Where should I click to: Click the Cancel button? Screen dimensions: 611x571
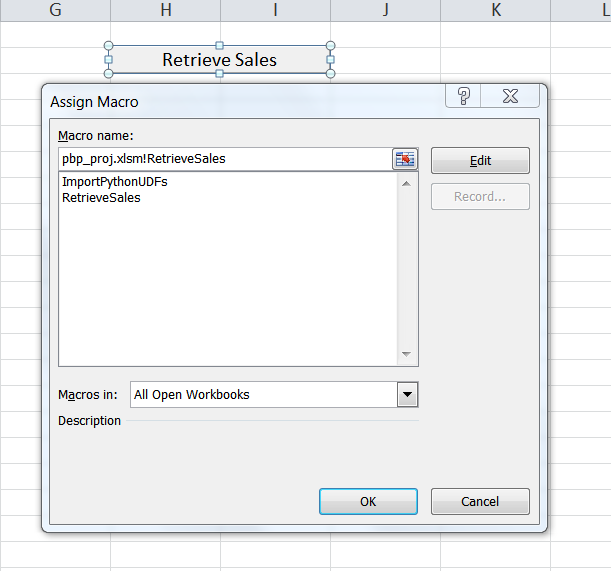[x=480, y=502]
